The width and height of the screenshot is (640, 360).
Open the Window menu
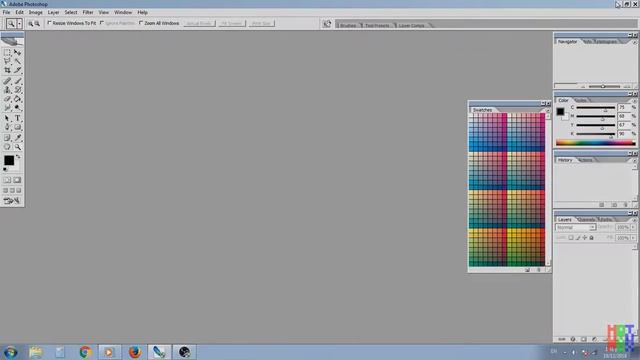click(123, 13)
